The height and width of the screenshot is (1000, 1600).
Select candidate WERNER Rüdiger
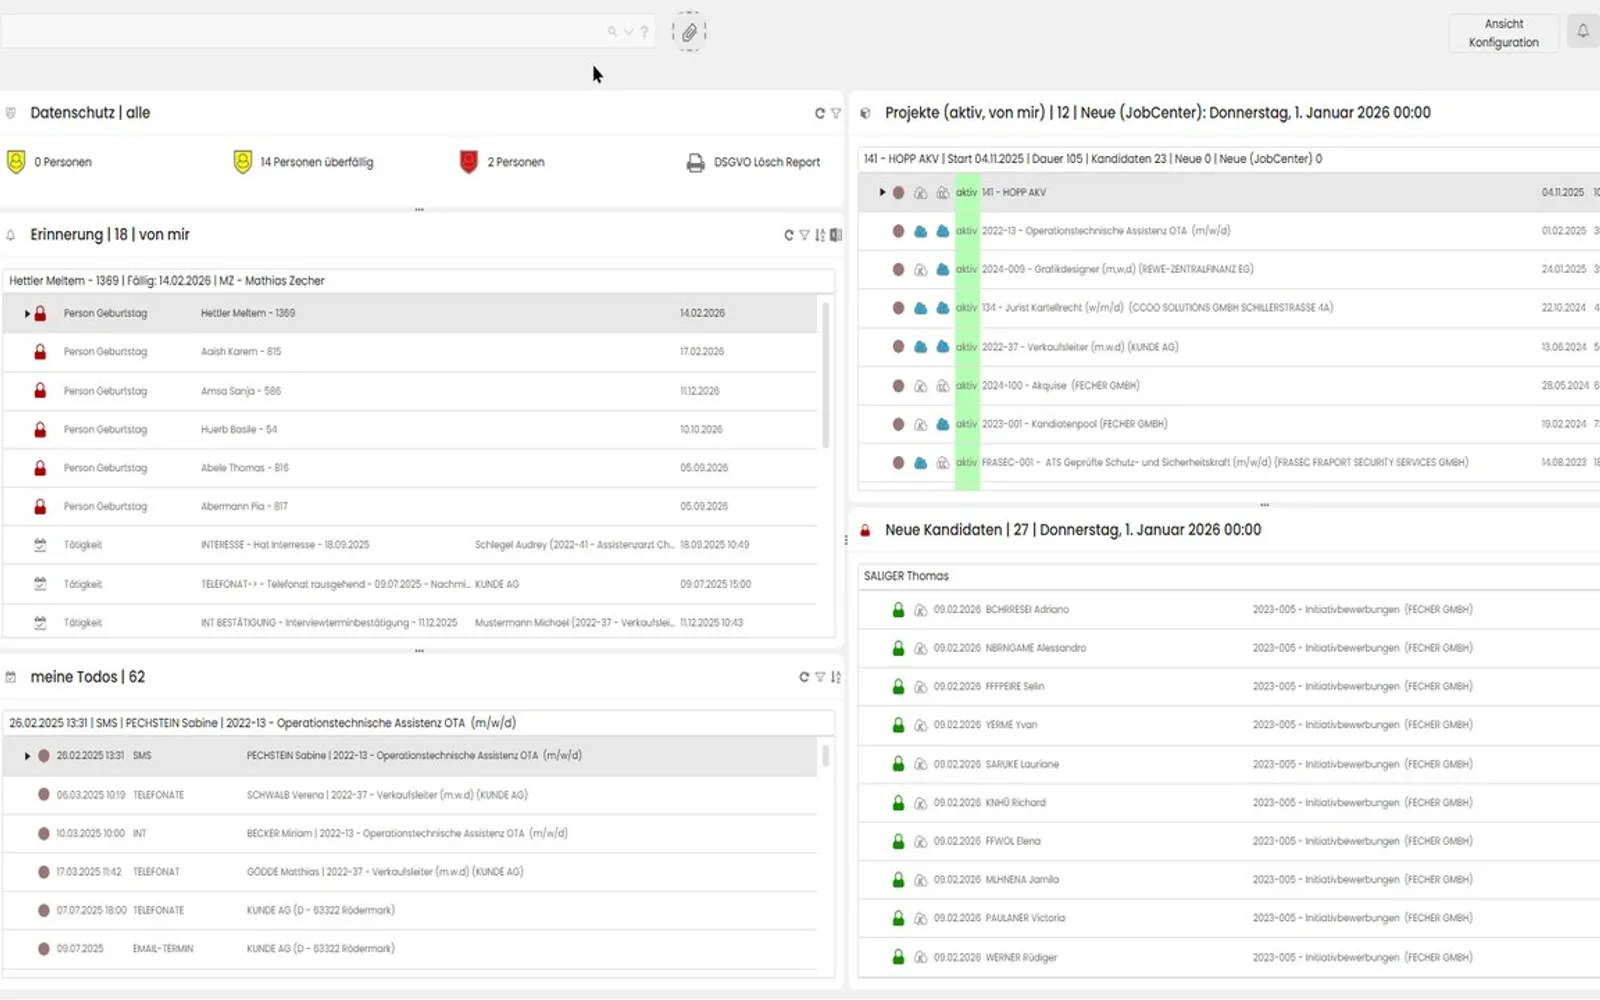coord(1229,957)
